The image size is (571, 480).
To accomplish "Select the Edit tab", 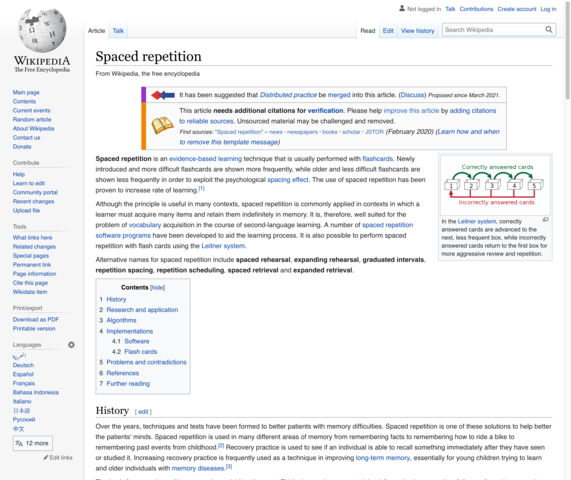I will click(388, 31).
